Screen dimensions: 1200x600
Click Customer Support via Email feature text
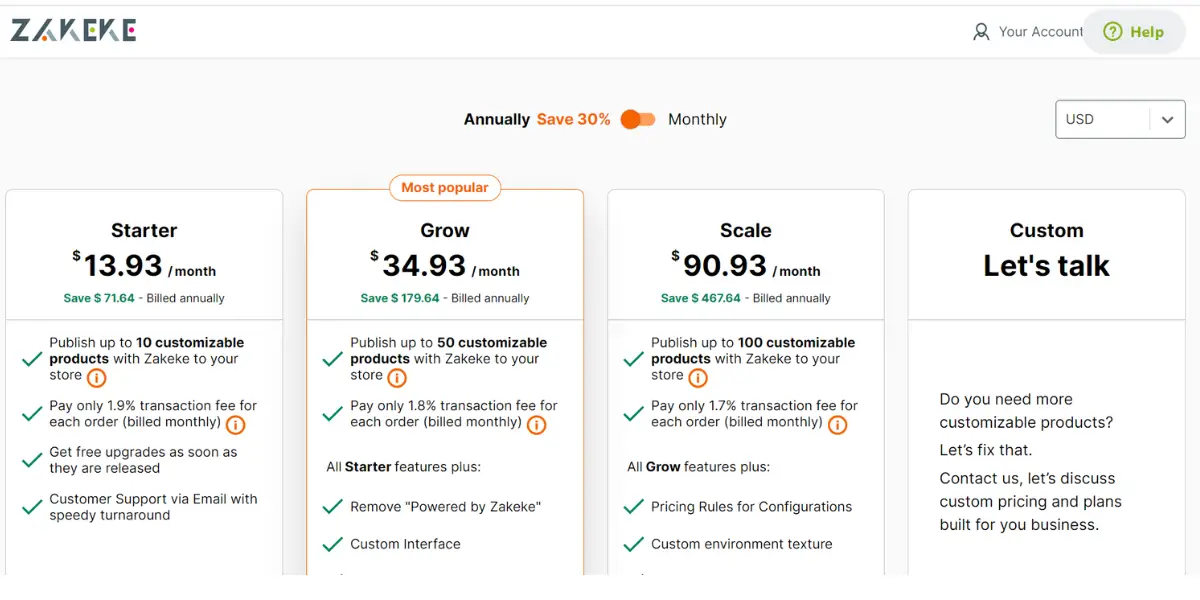(x=153, y=507)
